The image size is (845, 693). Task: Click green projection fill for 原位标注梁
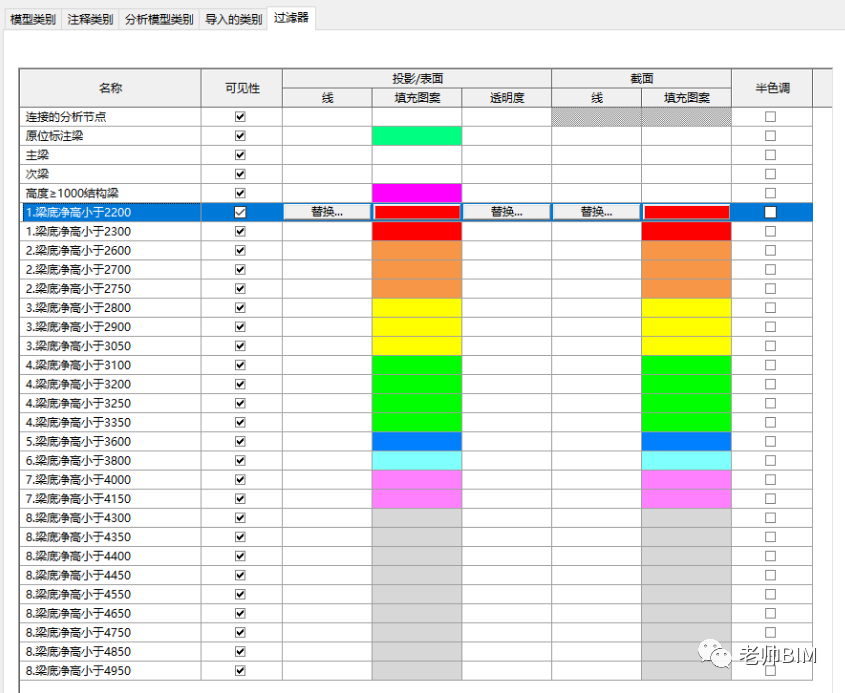click(x=417, y=136)
